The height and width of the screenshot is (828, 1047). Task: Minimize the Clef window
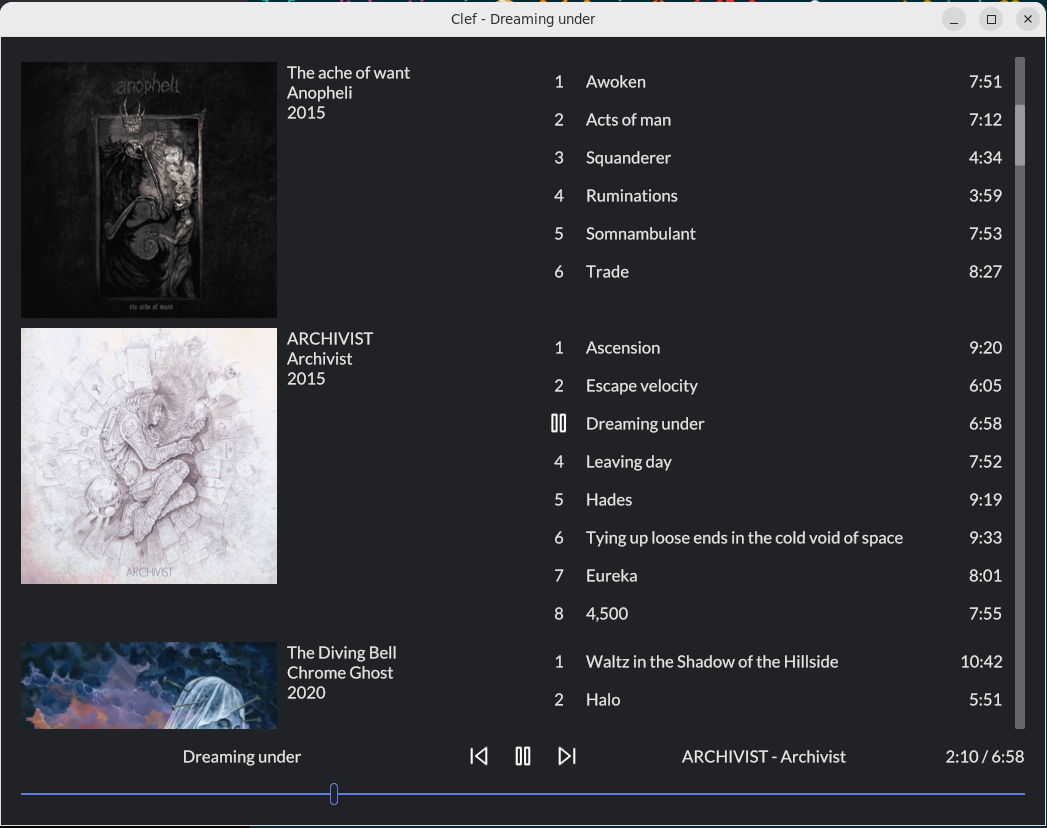954,19
